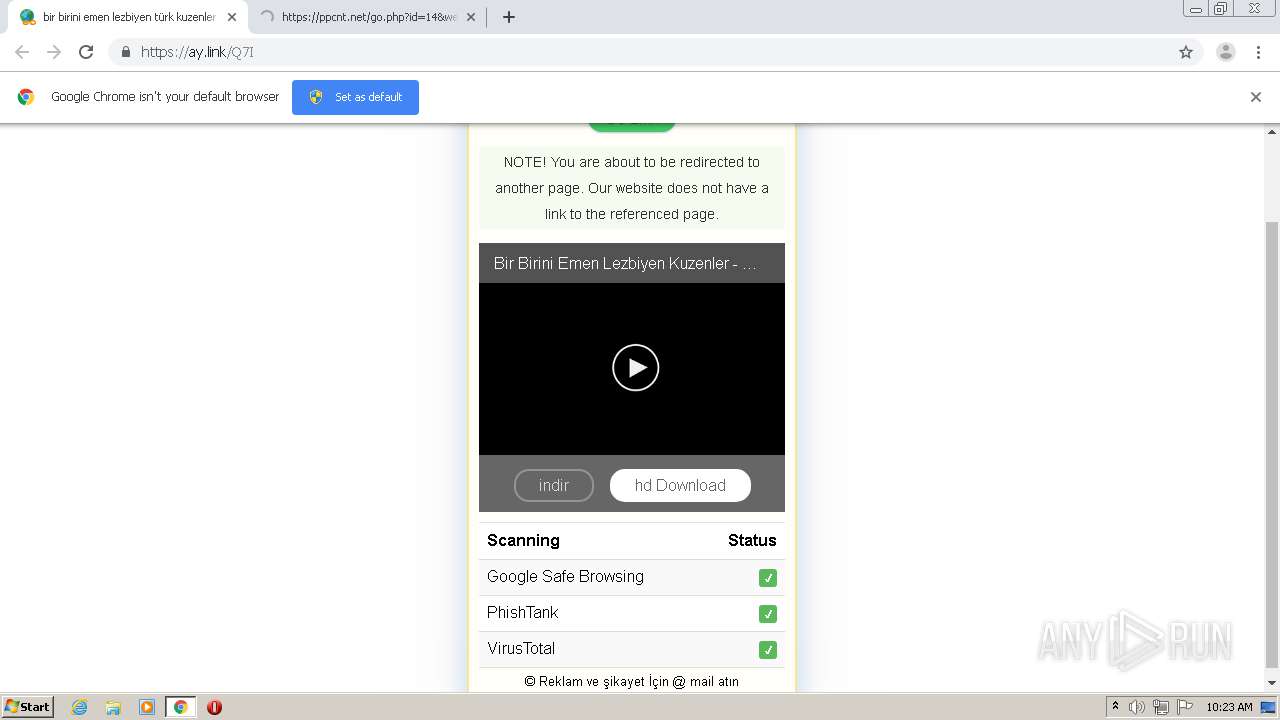1280x720 pixels.
Task: Launch Internet Explorer from the taskbar
Action: point(80,707)
